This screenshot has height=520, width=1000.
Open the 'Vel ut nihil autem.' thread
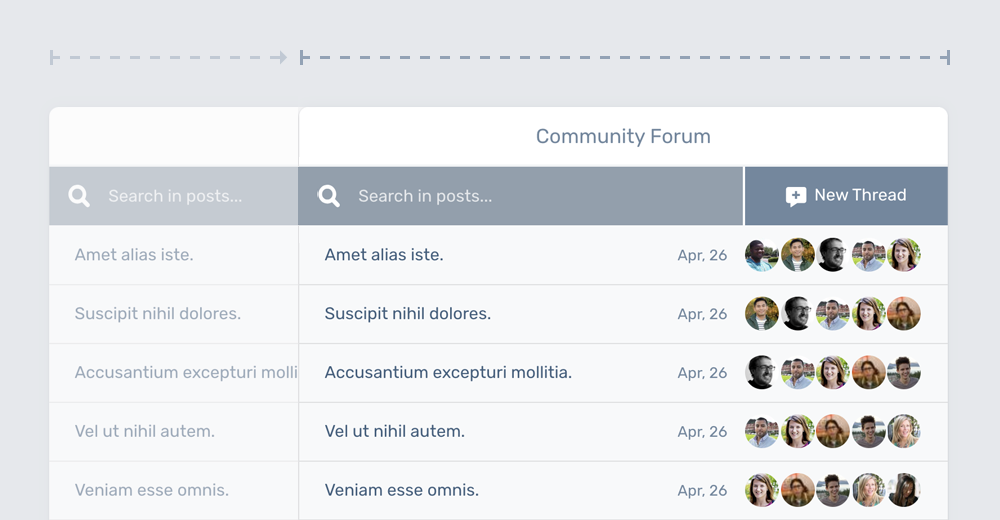click(395, 432)
